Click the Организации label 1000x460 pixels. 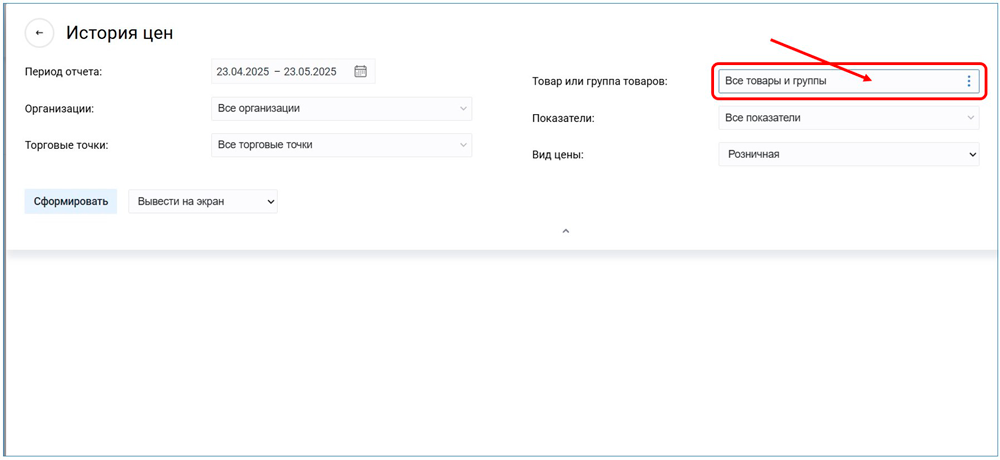point(60,108)
